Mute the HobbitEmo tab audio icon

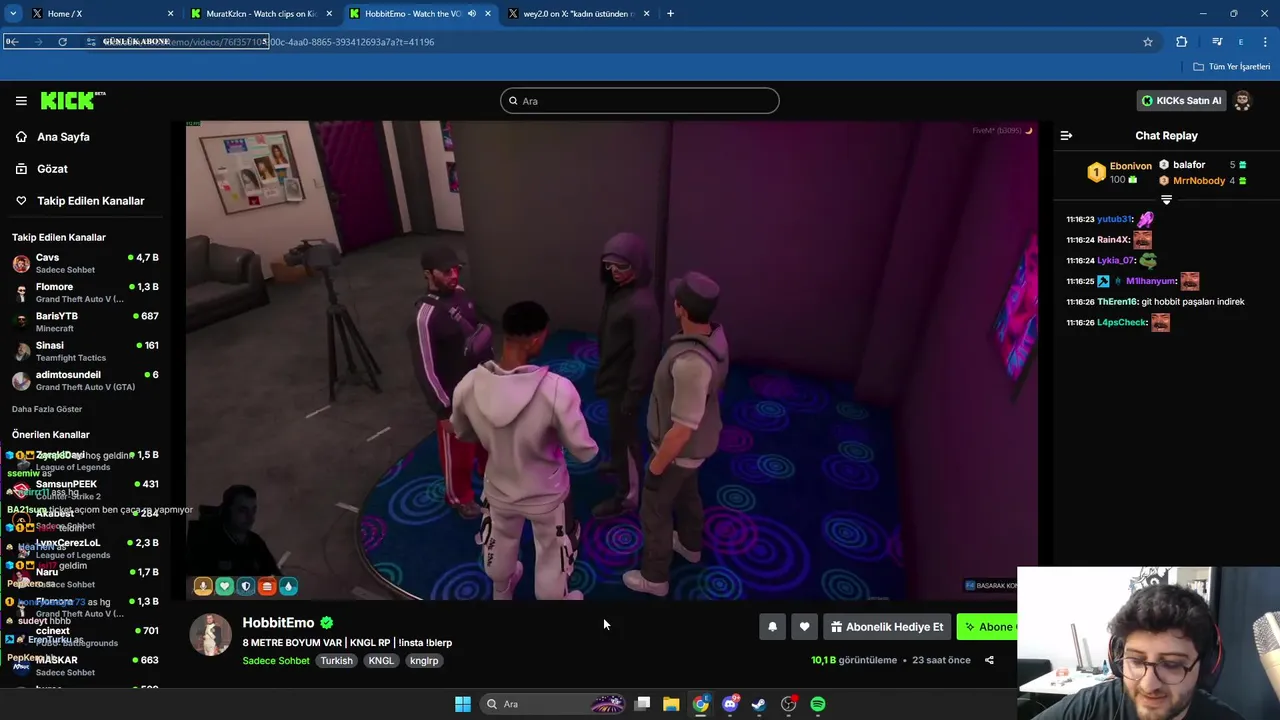coord(472,14)
